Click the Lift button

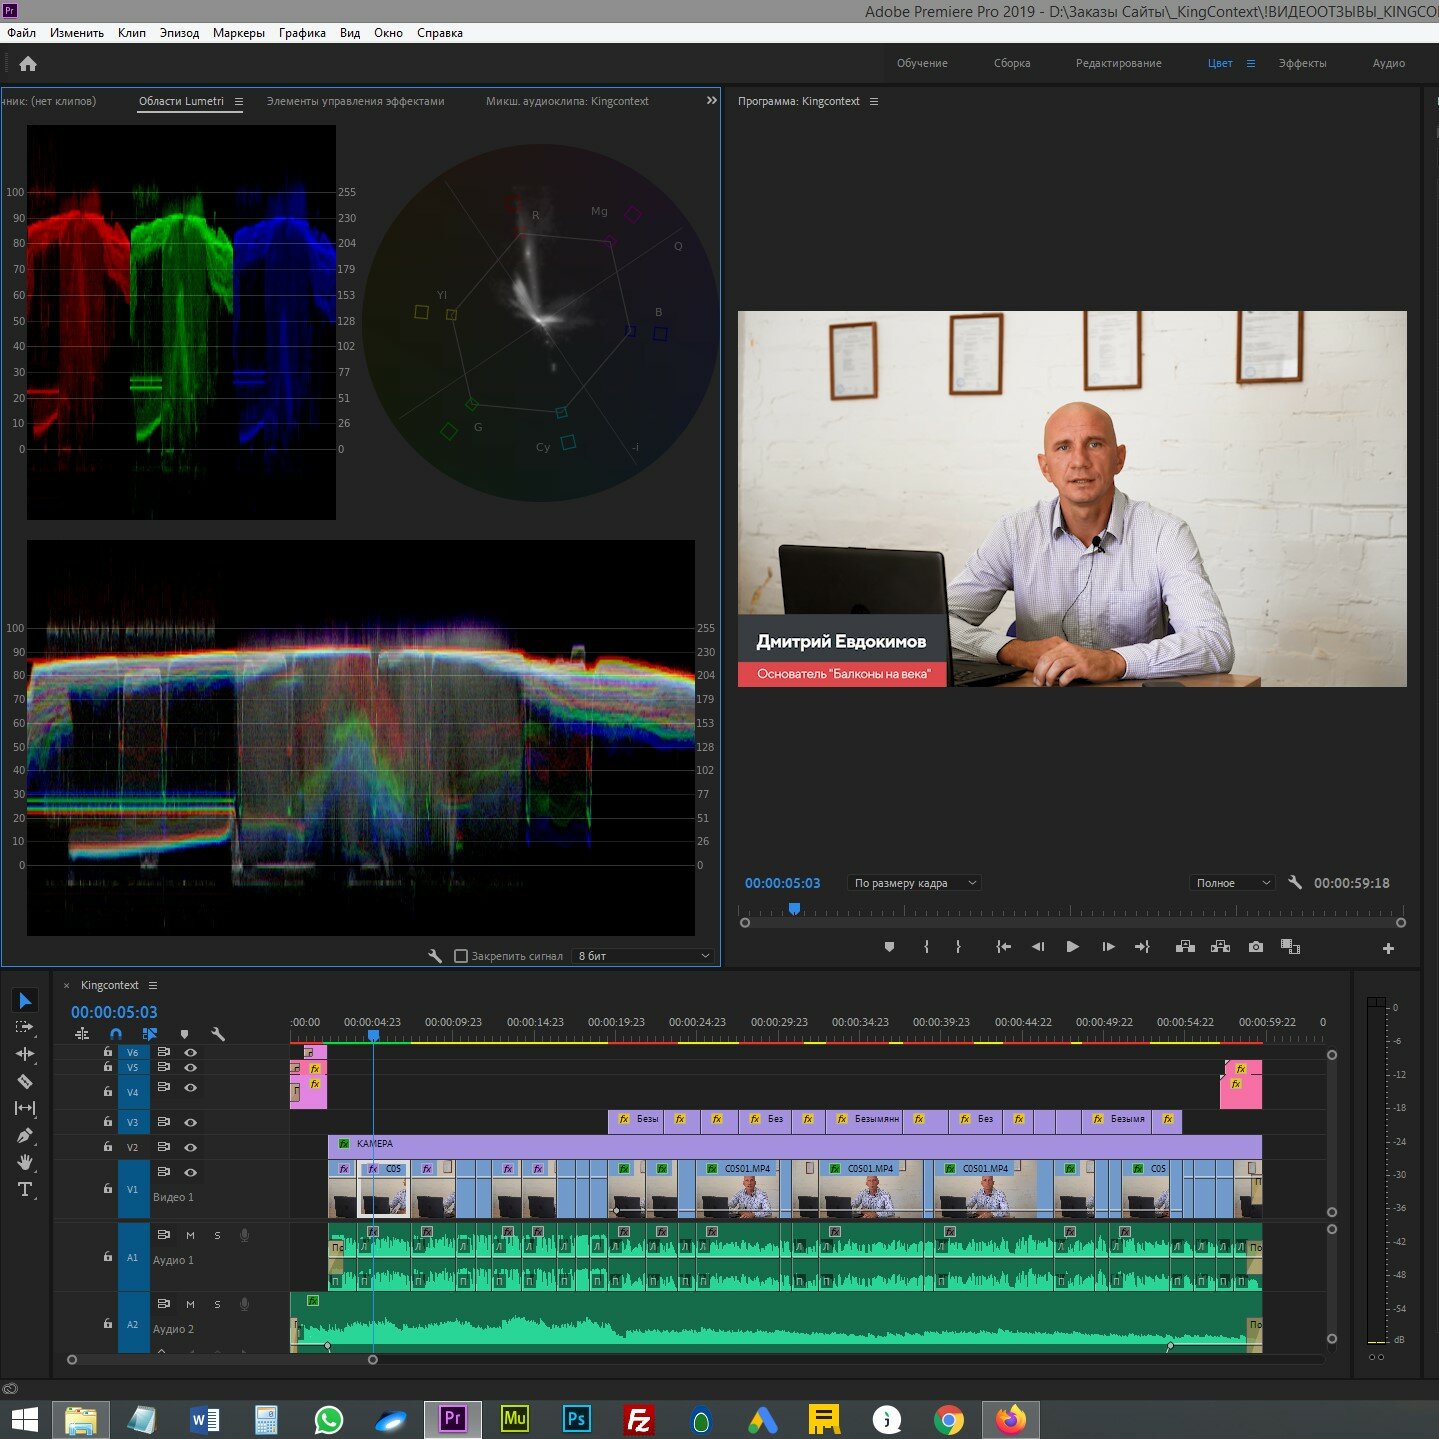tap(1185, 947)
